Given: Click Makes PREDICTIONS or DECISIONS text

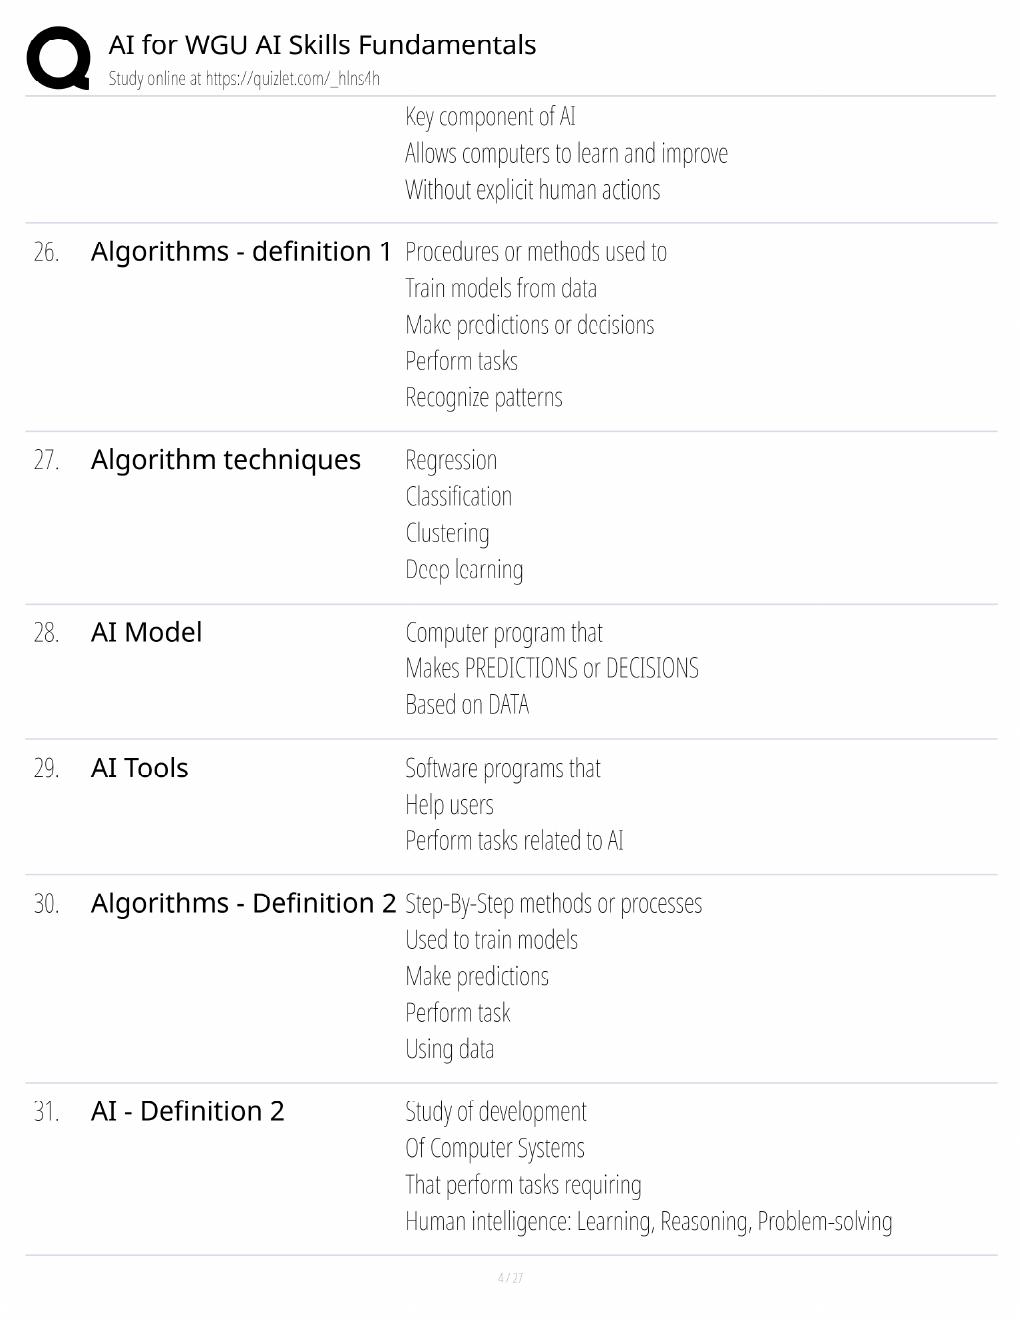Looking at the screenshot, I should (552, 668).
